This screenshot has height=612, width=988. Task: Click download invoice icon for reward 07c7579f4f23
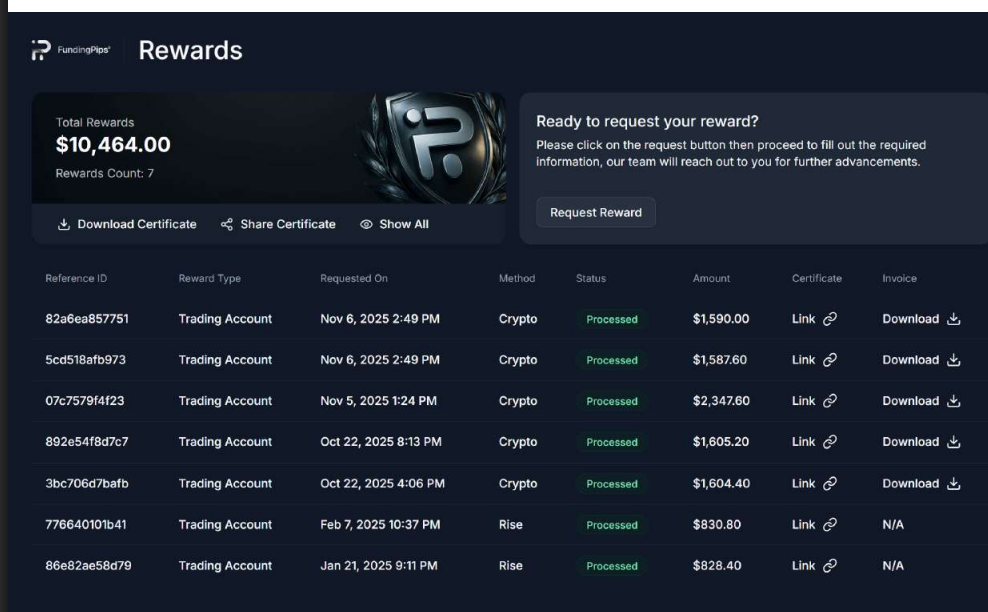(953, 402)
